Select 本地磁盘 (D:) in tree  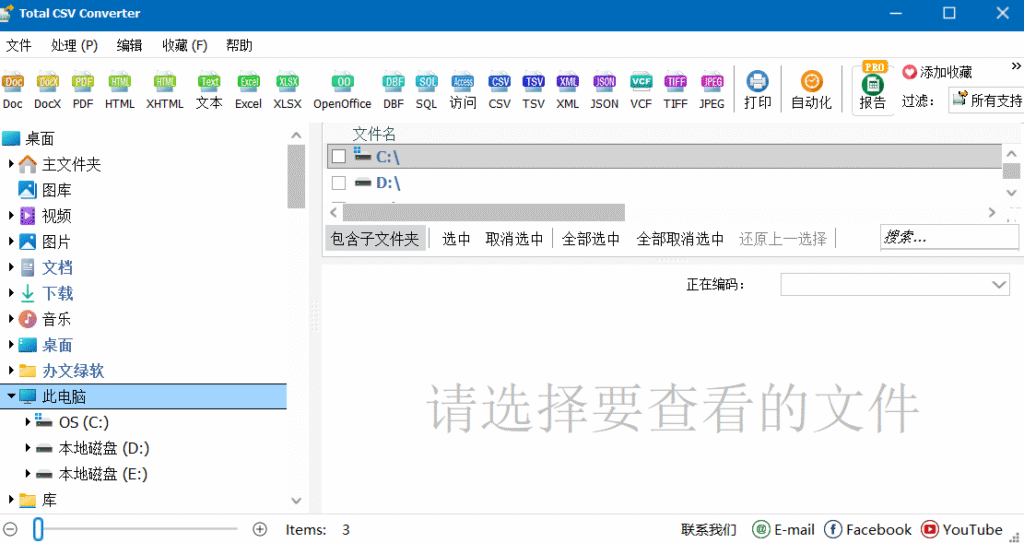(104, 448)
